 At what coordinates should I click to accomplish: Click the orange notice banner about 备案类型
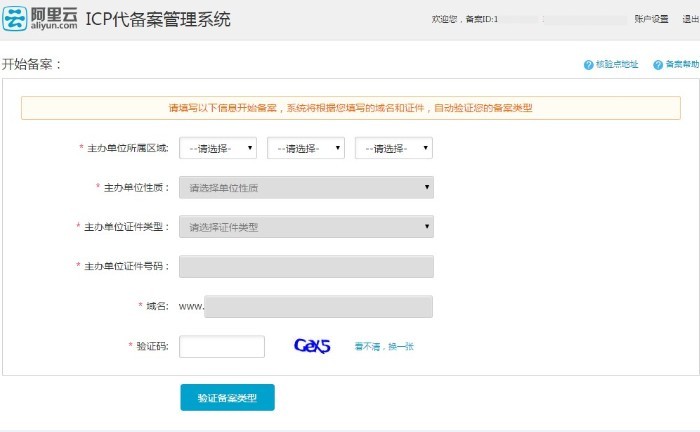pyautogui.click(x=350, y=108)
